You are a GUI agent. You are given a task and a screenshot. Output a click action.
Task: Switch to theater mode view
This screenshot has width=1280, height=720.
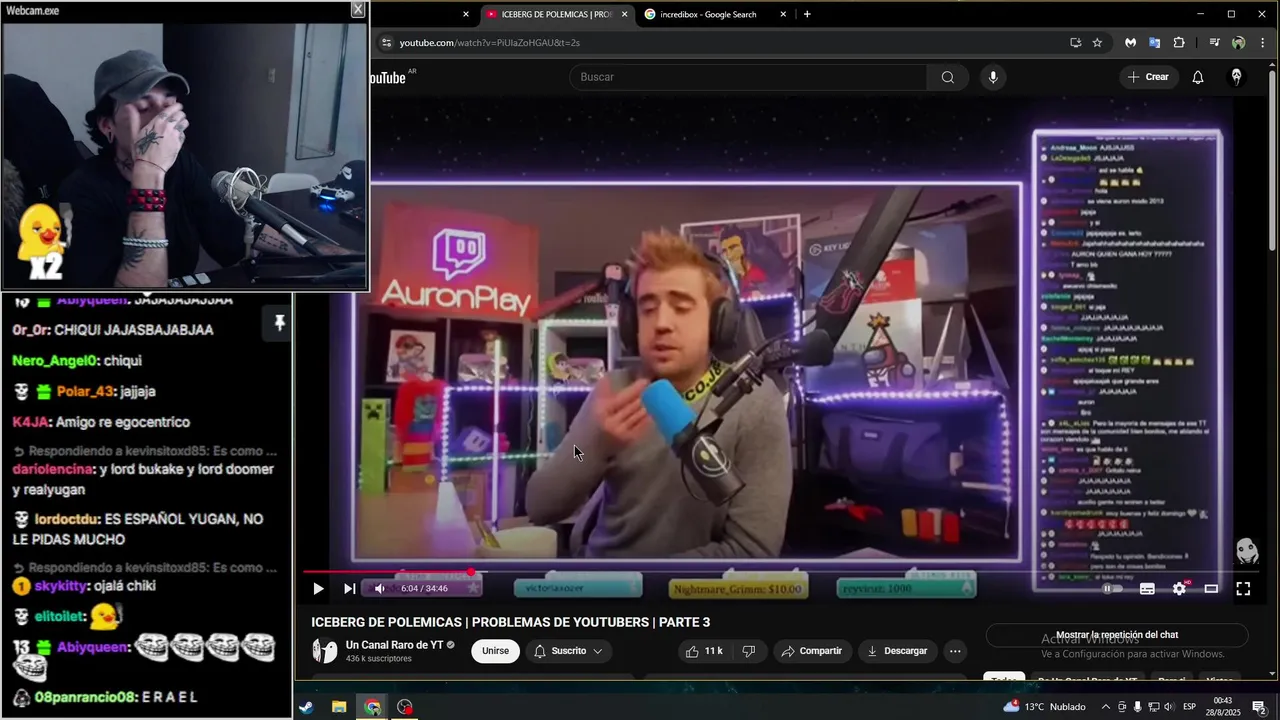point(1211,589)
